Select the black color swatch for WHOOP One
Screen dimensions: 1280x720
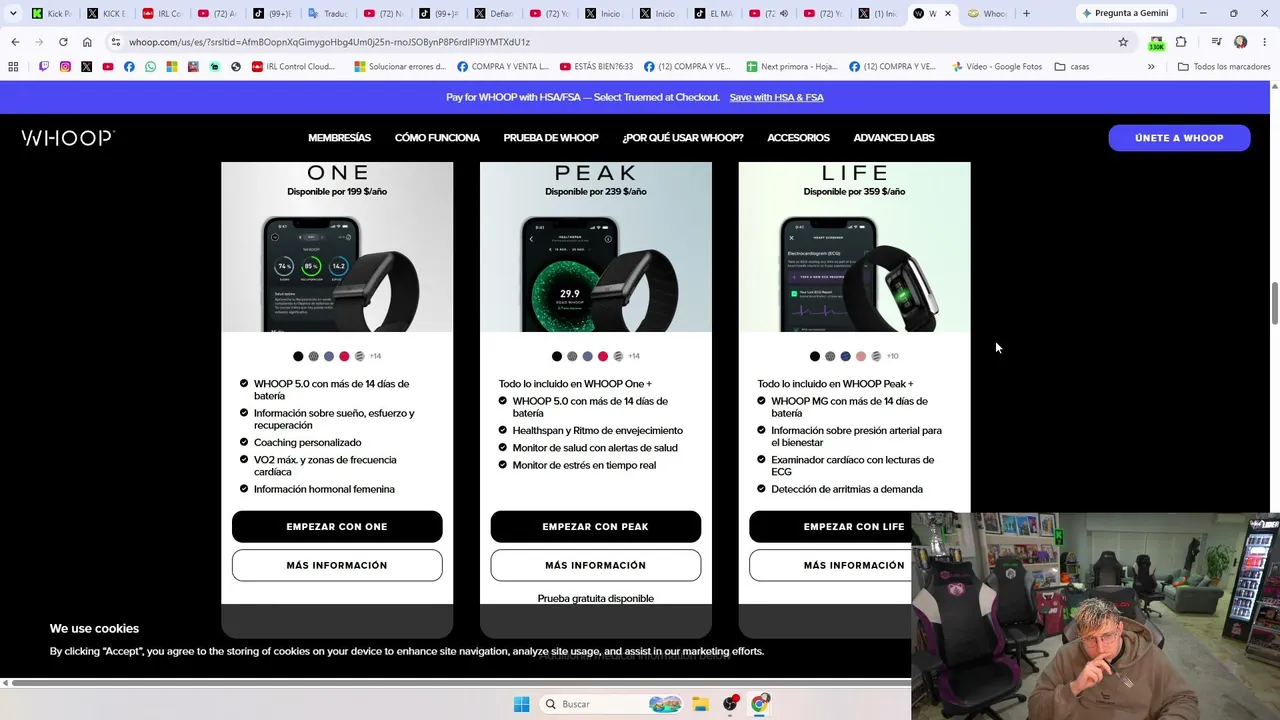point(298,356)
